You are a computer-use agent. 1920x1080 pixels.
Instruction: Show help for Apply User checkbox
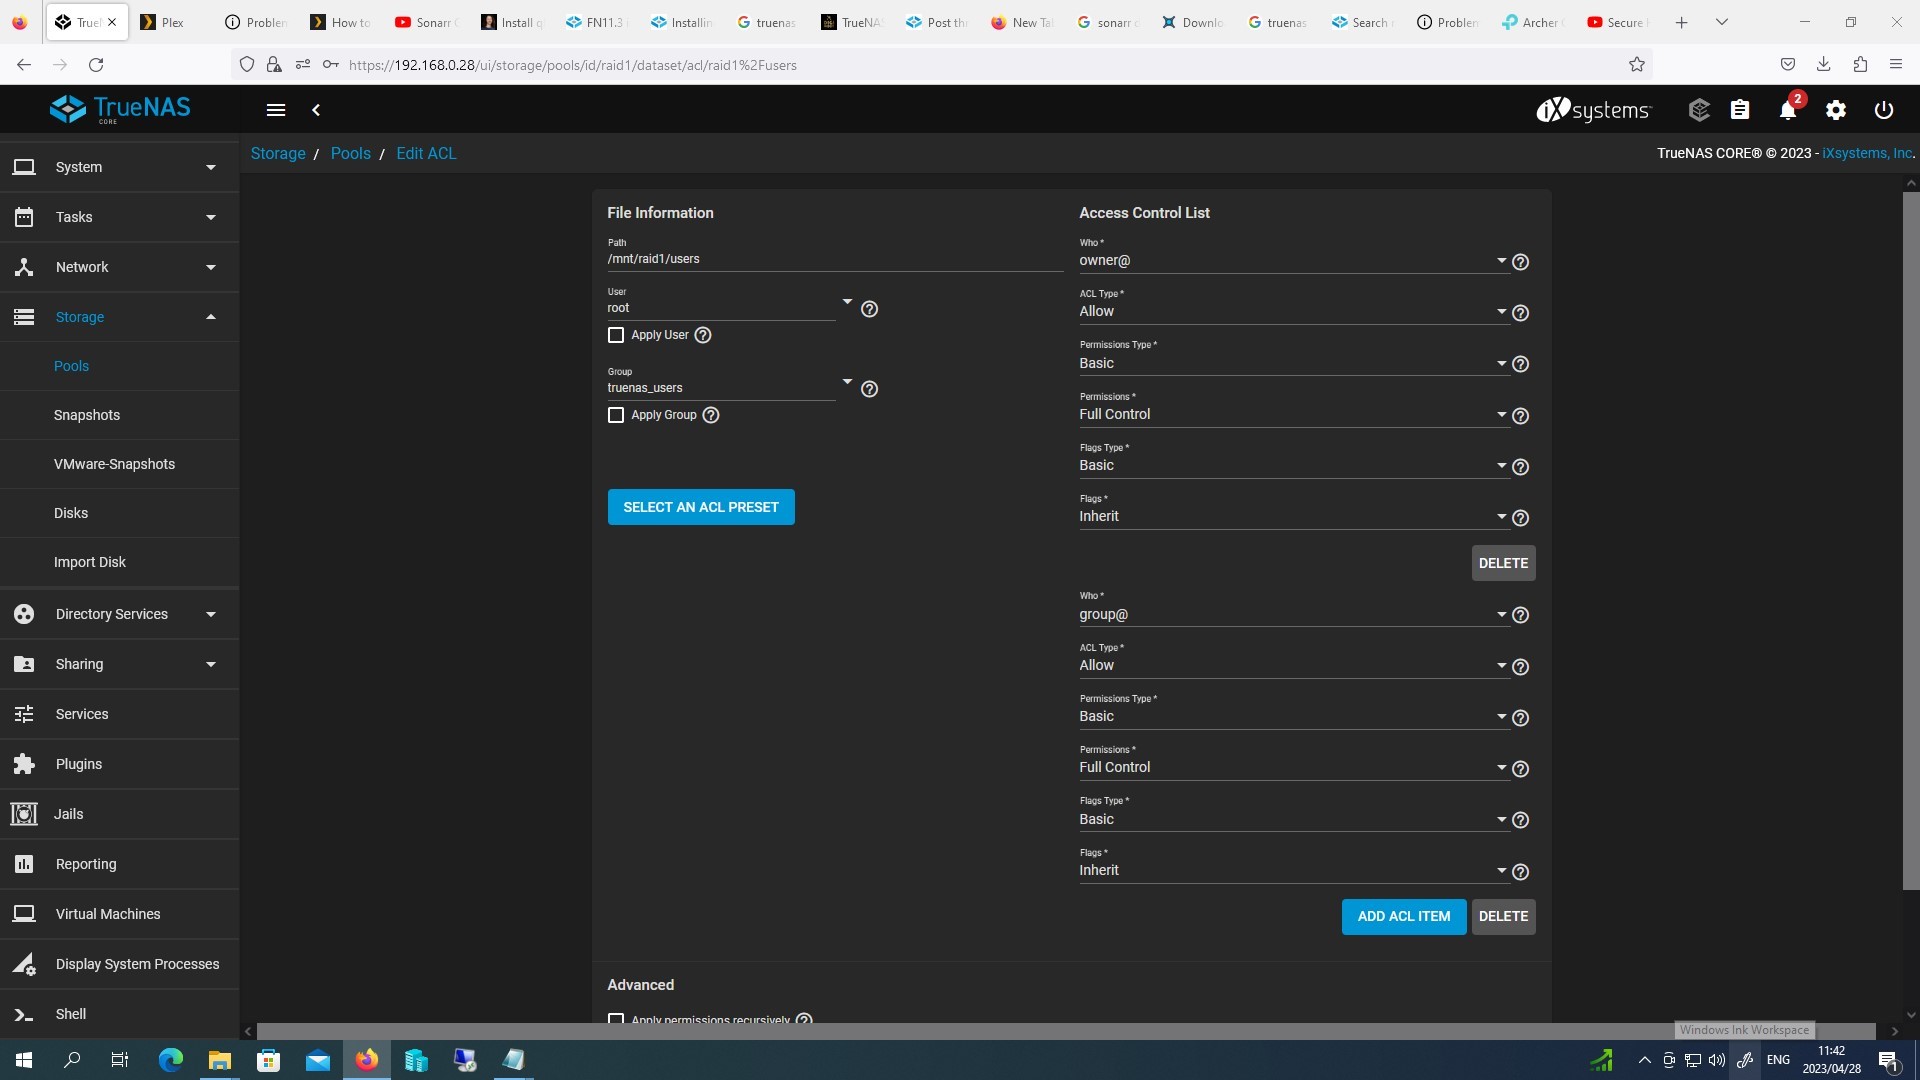[703, 335]
